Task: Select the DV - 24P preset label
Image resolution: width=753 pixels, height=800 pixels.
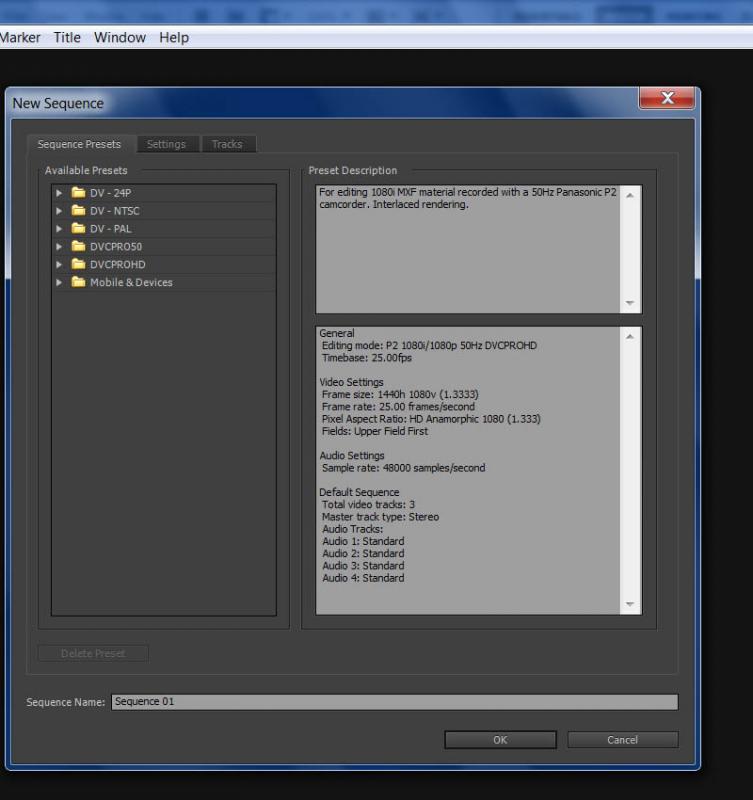Action: pyautogui.click(x=111, y=193)
